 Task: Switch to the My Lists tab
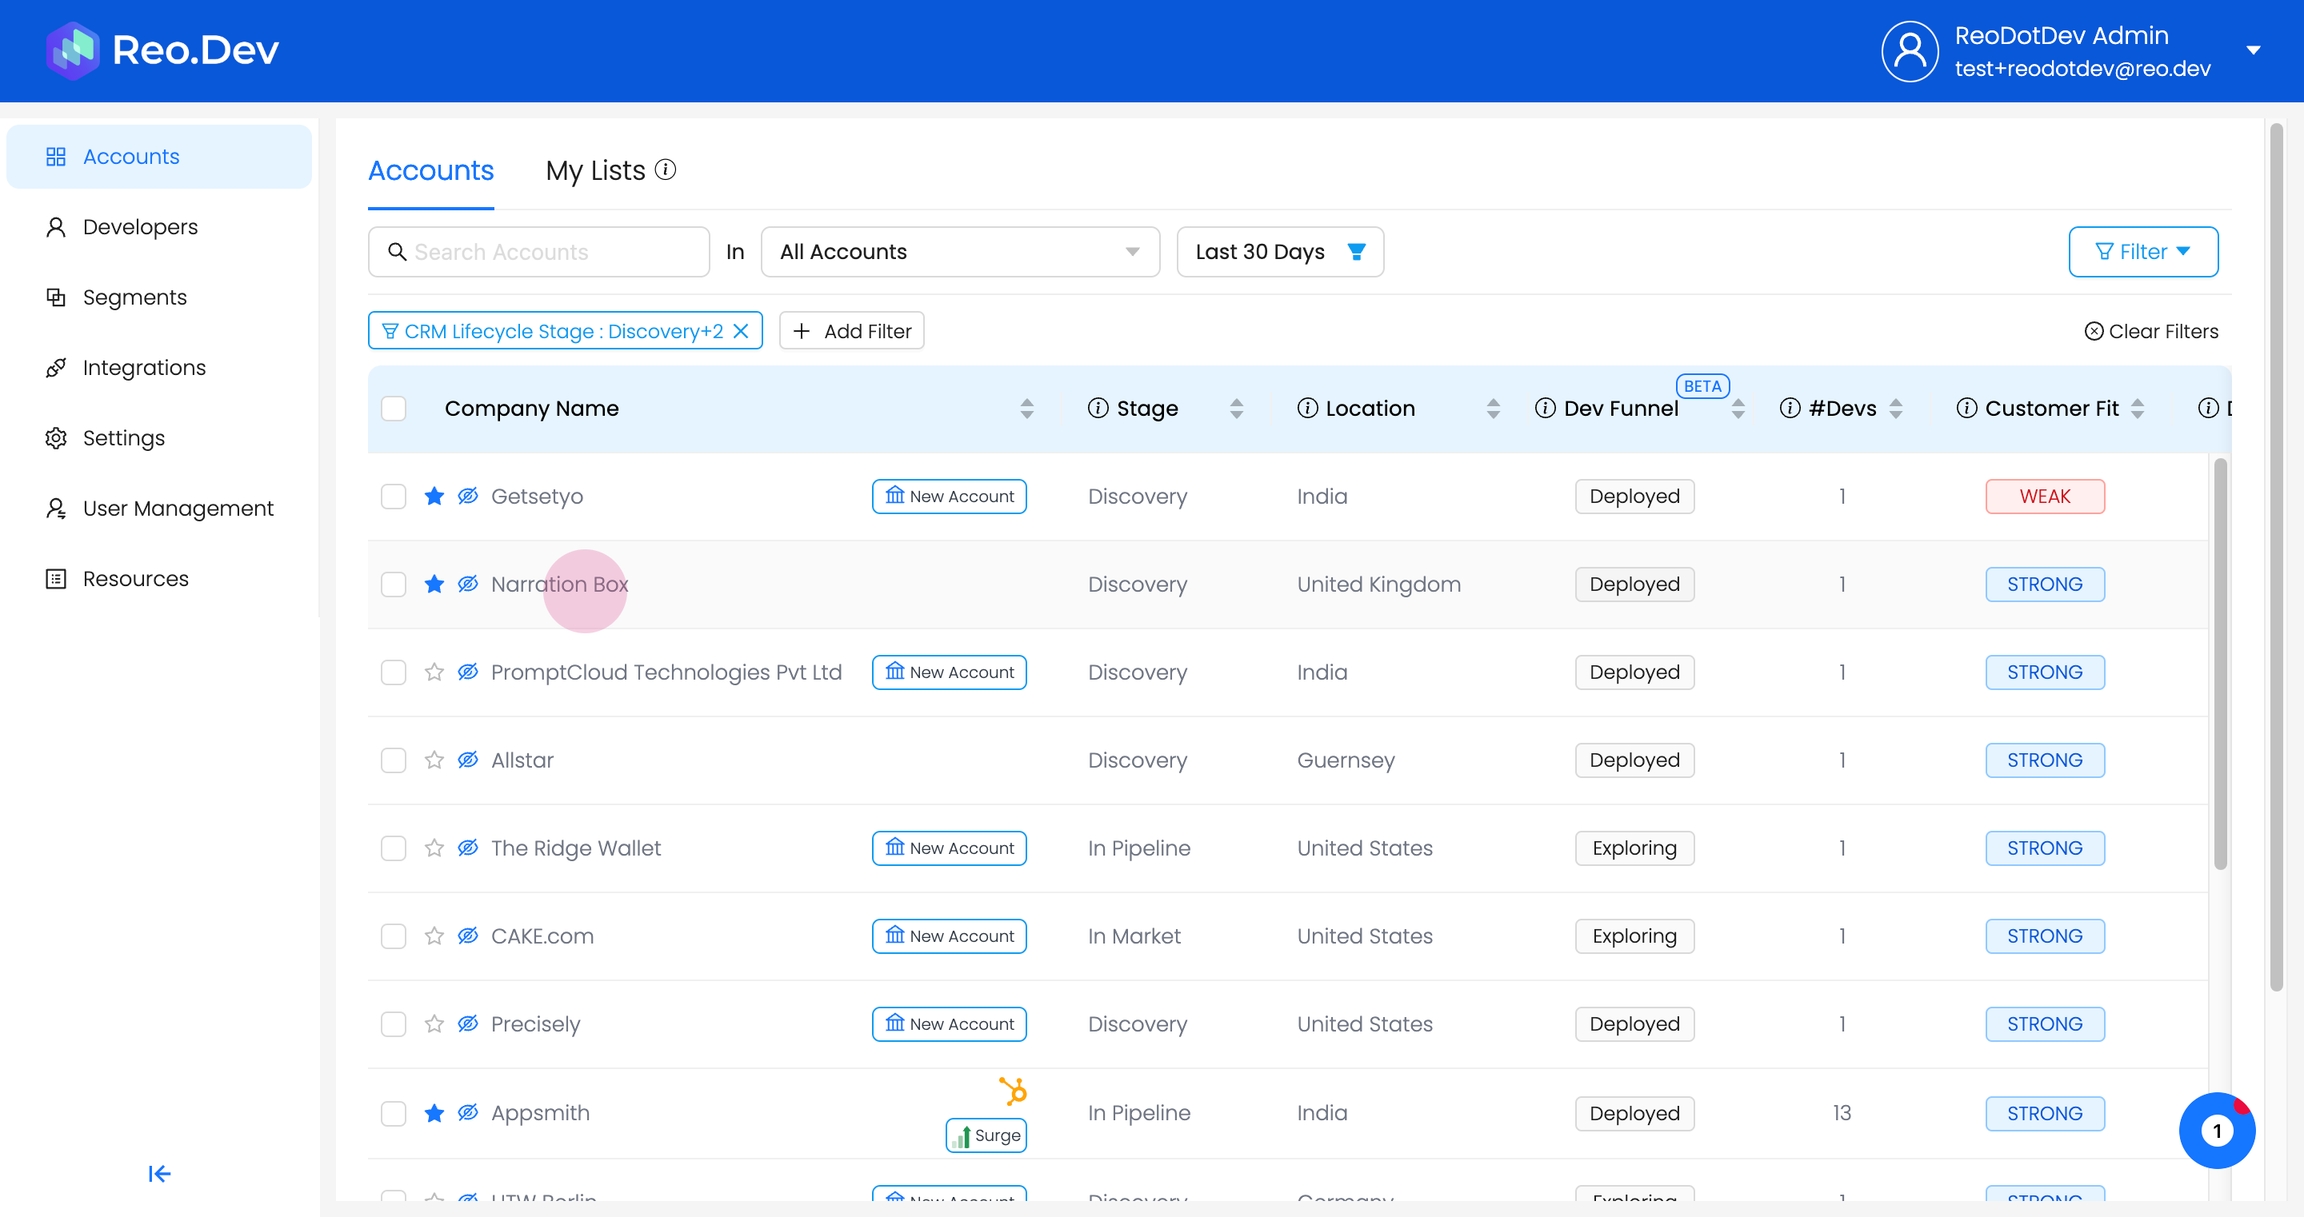click(x=595, y=171)
